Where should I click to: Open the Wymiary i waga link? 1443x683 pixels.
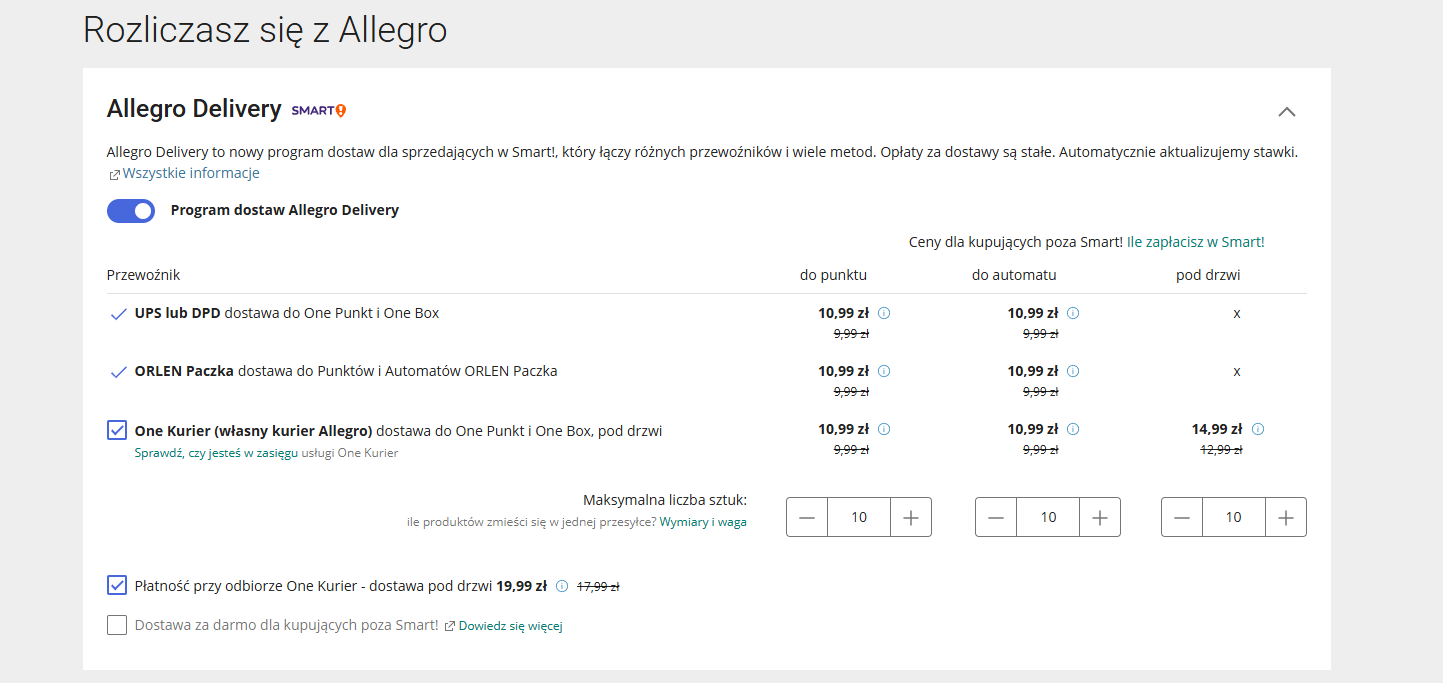(702, 522)
